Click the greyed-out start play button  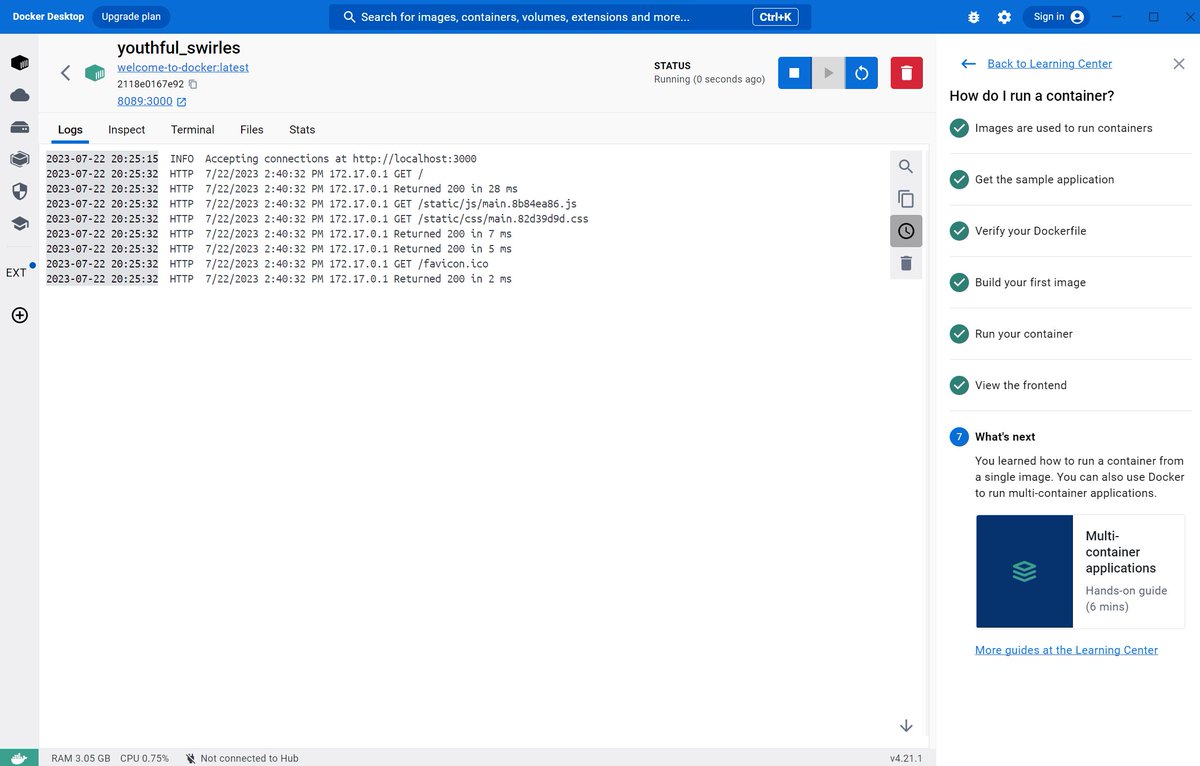click(x=827, y=72)
